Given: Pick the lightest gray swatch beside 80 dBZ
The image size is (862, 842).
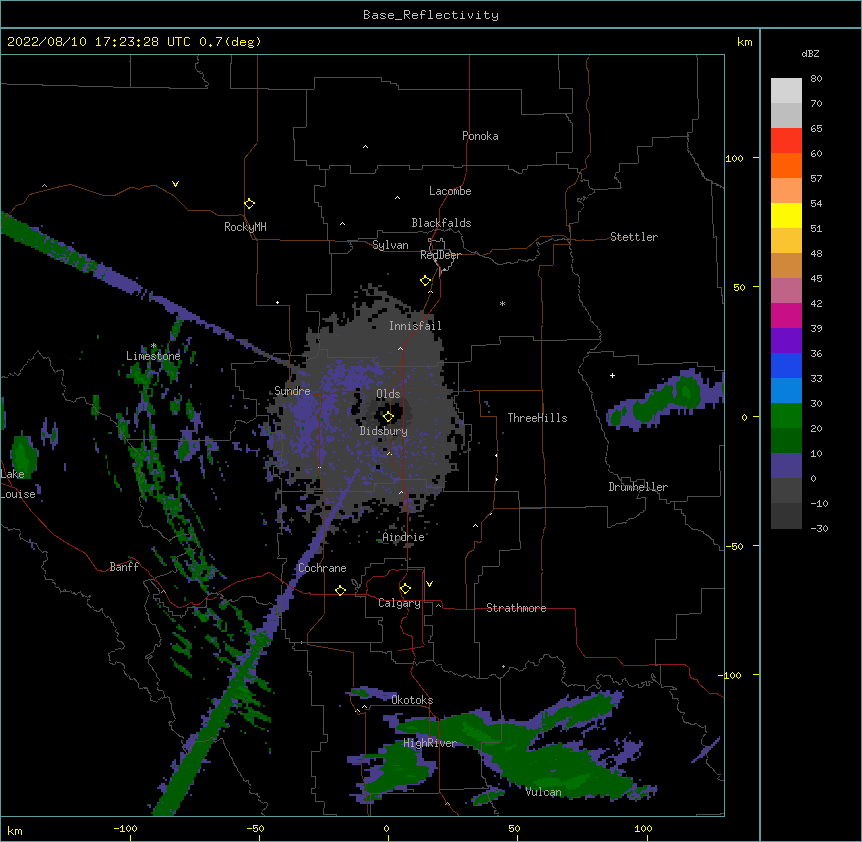Looking at the screenshot, I should pos(786,91).
